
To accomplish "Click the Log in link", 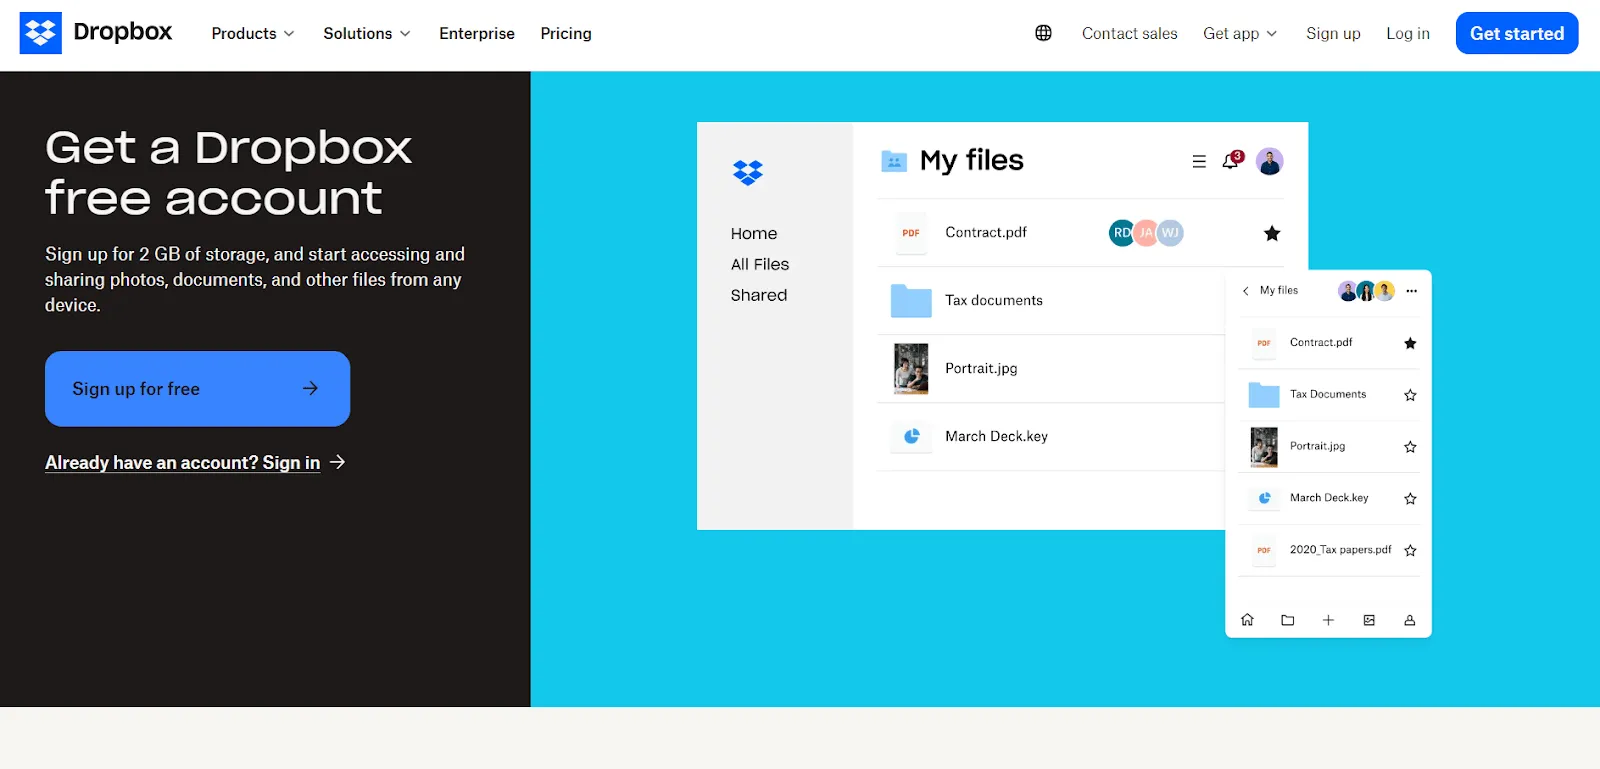I will click(1408, 33).
